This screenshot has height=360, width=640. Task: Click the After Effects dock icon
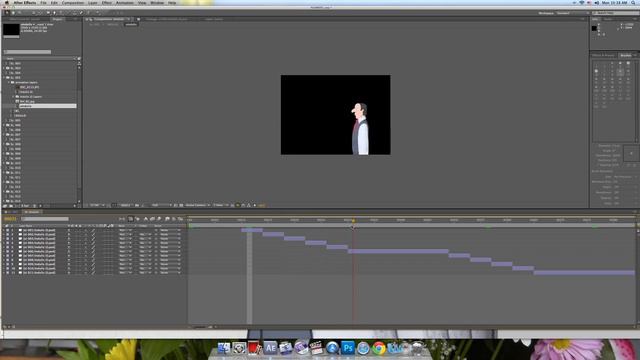pos(270,348)
